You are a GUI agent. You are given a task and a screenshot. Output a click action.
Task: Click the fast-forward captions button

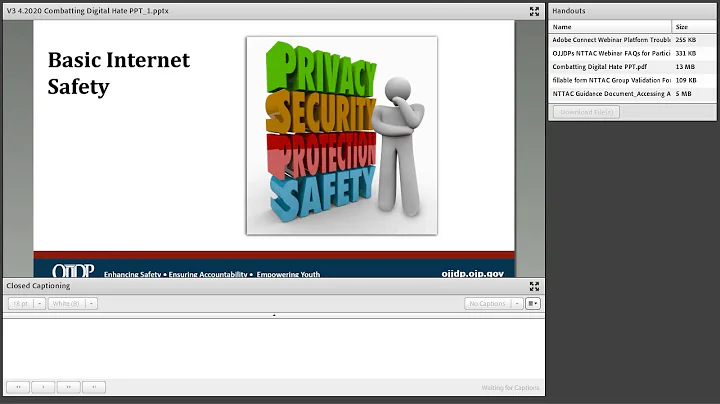[x=68, y=387]
